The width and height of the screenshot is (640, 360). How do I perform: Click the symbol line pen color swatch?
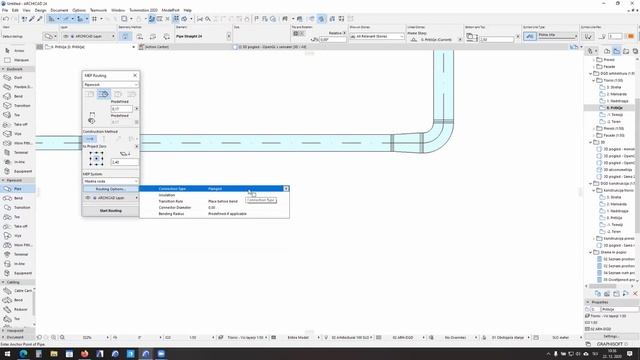[630, 36]
